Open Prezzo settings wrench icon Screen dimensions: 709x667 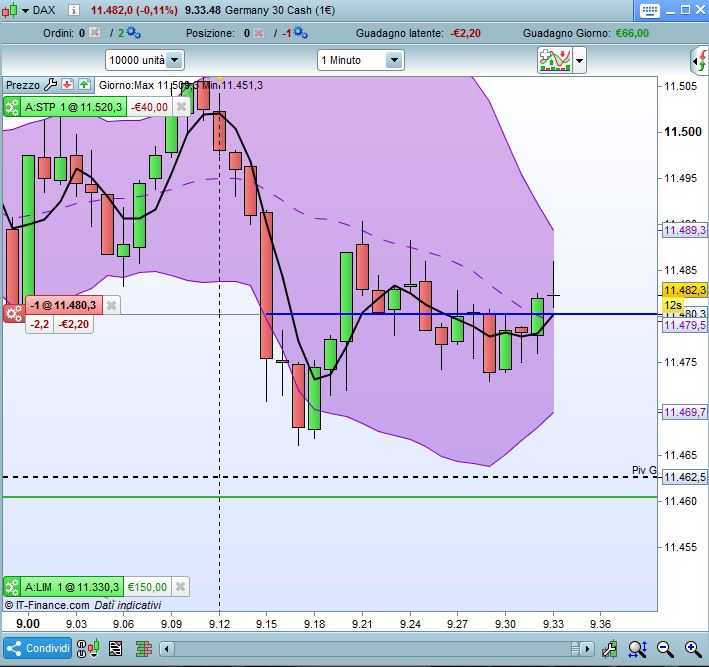(51, 85)
